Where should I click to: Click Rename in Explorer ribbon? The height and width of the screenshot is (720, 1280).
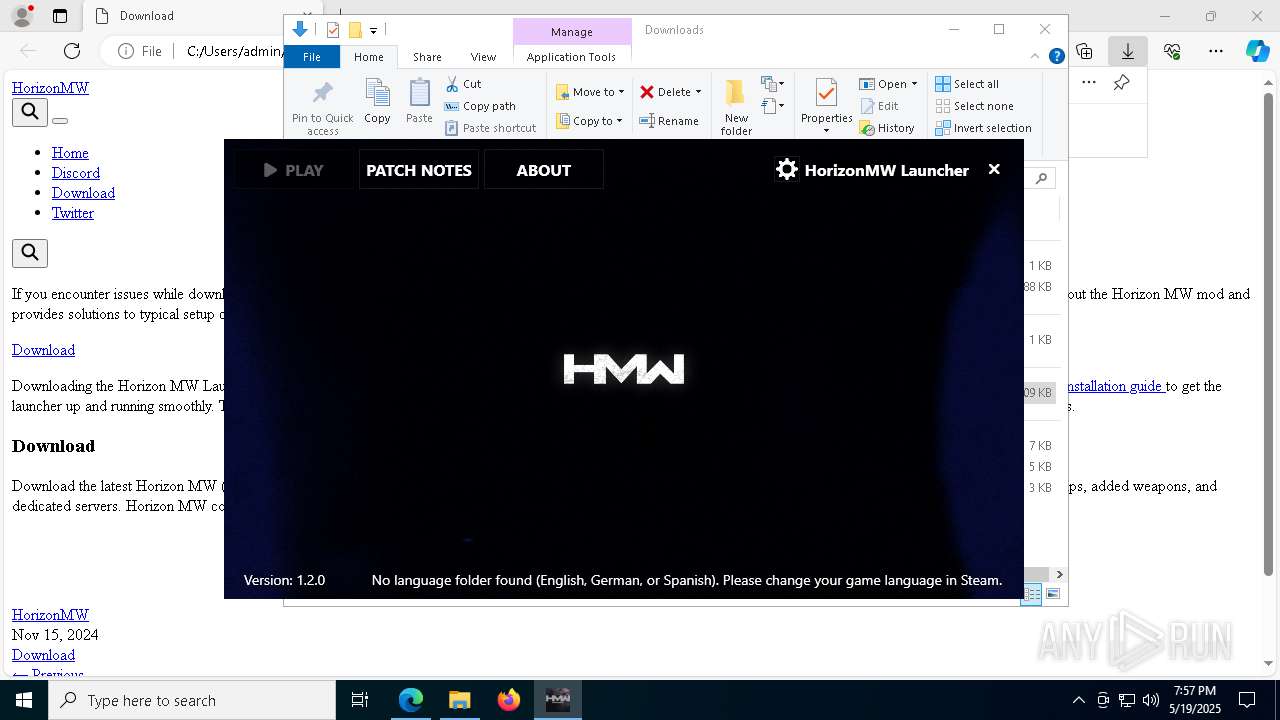[669, 121]
